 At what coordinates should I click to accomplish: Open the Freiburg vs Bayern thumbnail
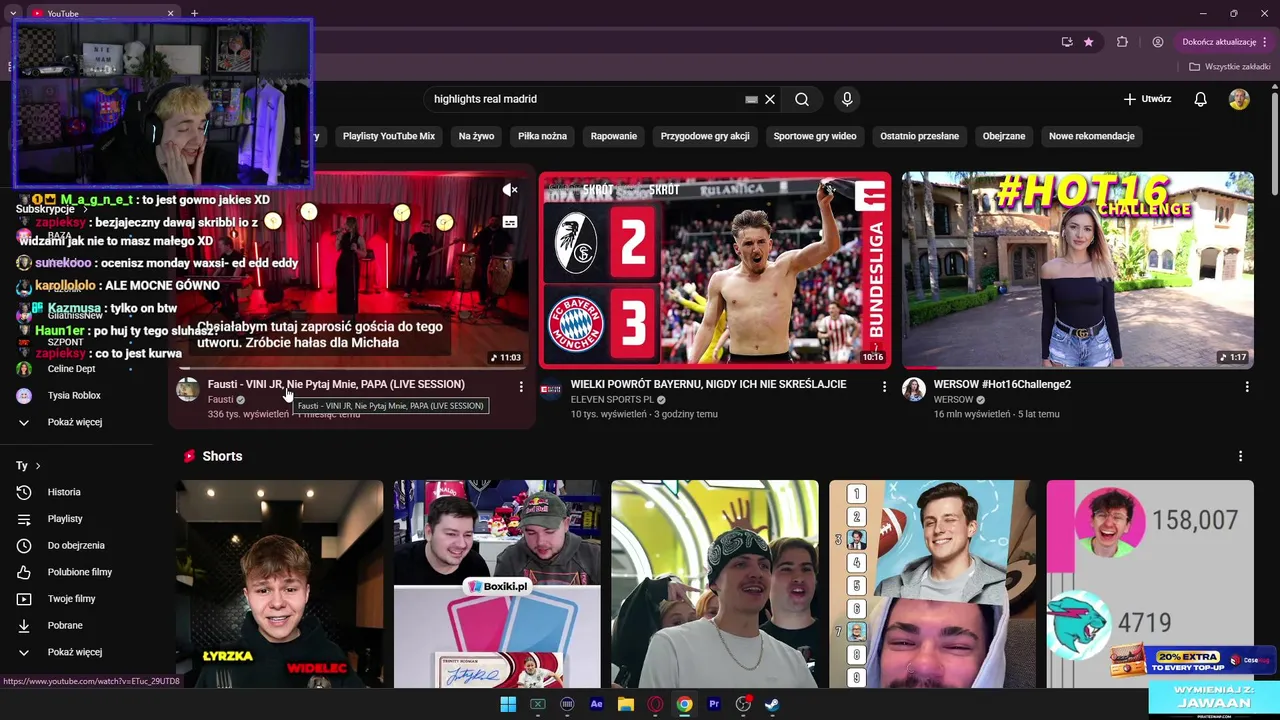[x=715, y=270]
